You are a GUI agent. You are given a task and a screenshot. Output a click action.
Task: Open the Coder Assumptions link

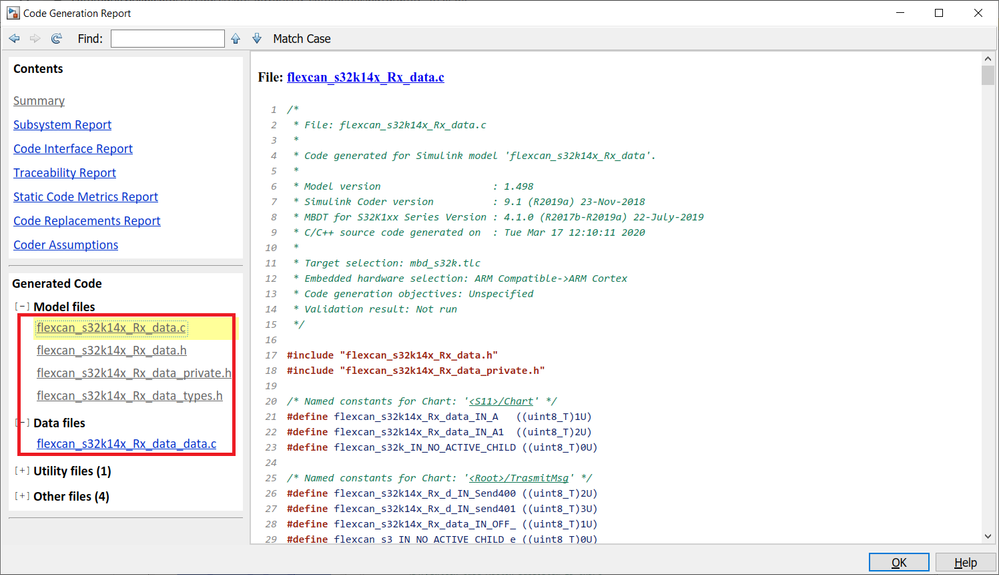pos(66,245)
